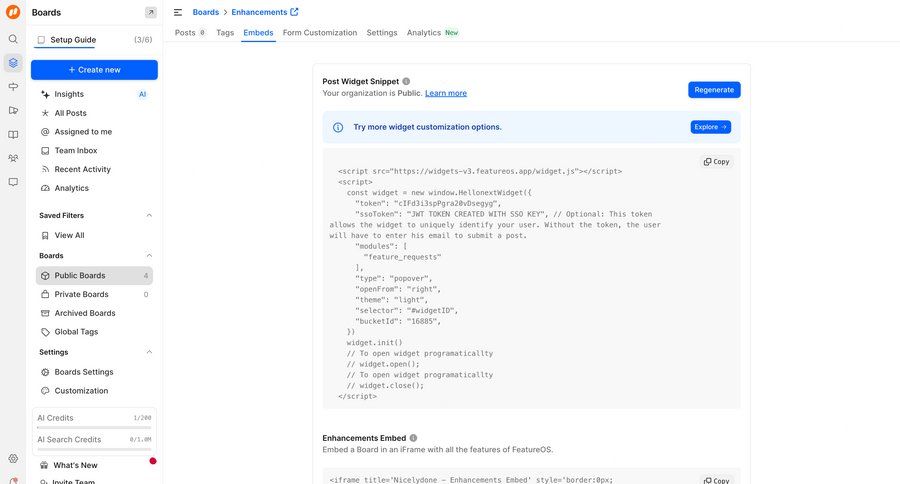Viewport: 900px width, 484px height.
Task: Go to Boards breadcrumb link
Action: [x=205, y=12]
